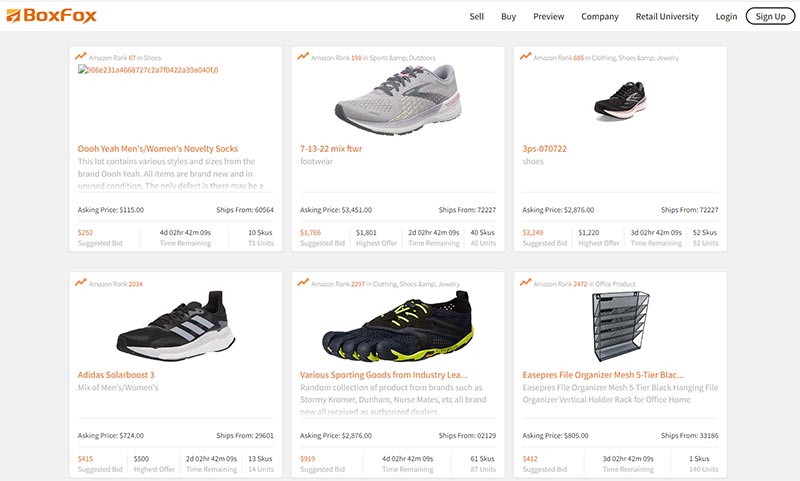Open the Sell menu item
Screen dimensions: 800x481
click(x=477, y=16)
